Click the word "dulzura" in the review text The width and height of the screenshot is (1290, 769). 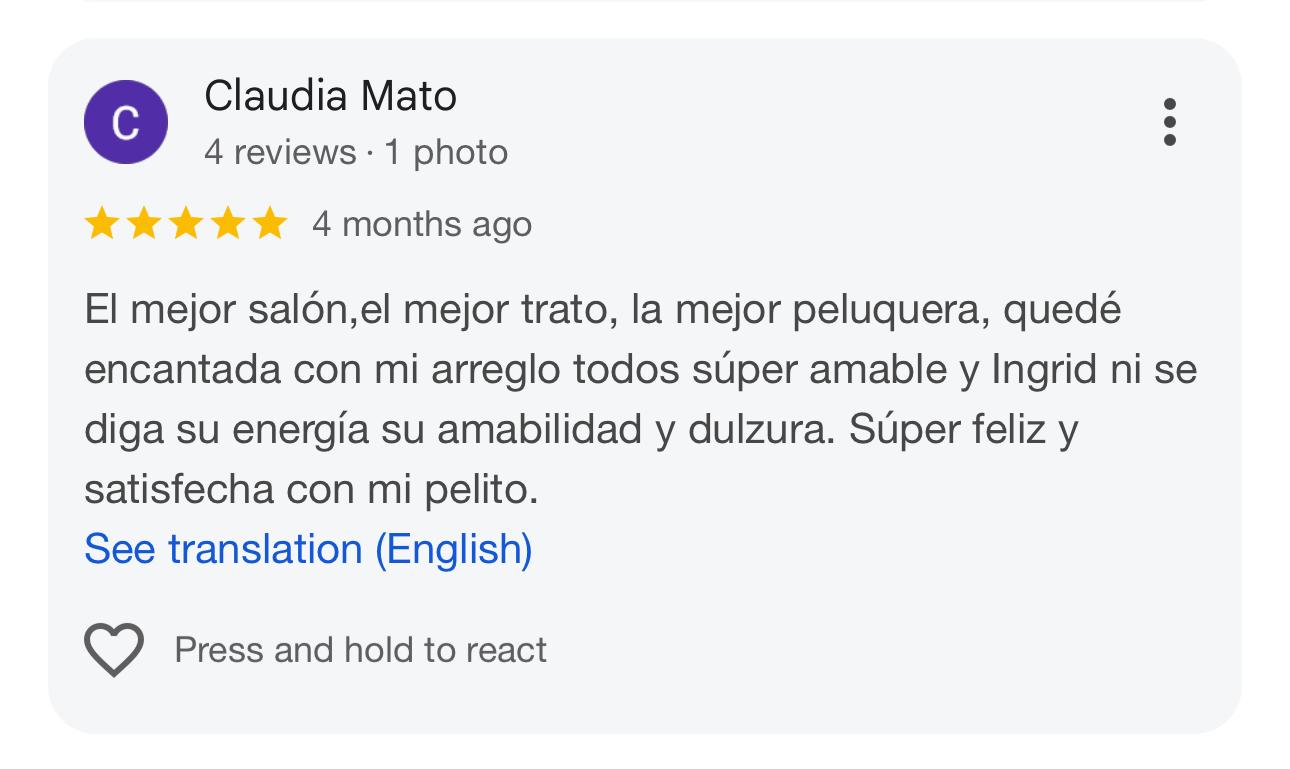764,429
